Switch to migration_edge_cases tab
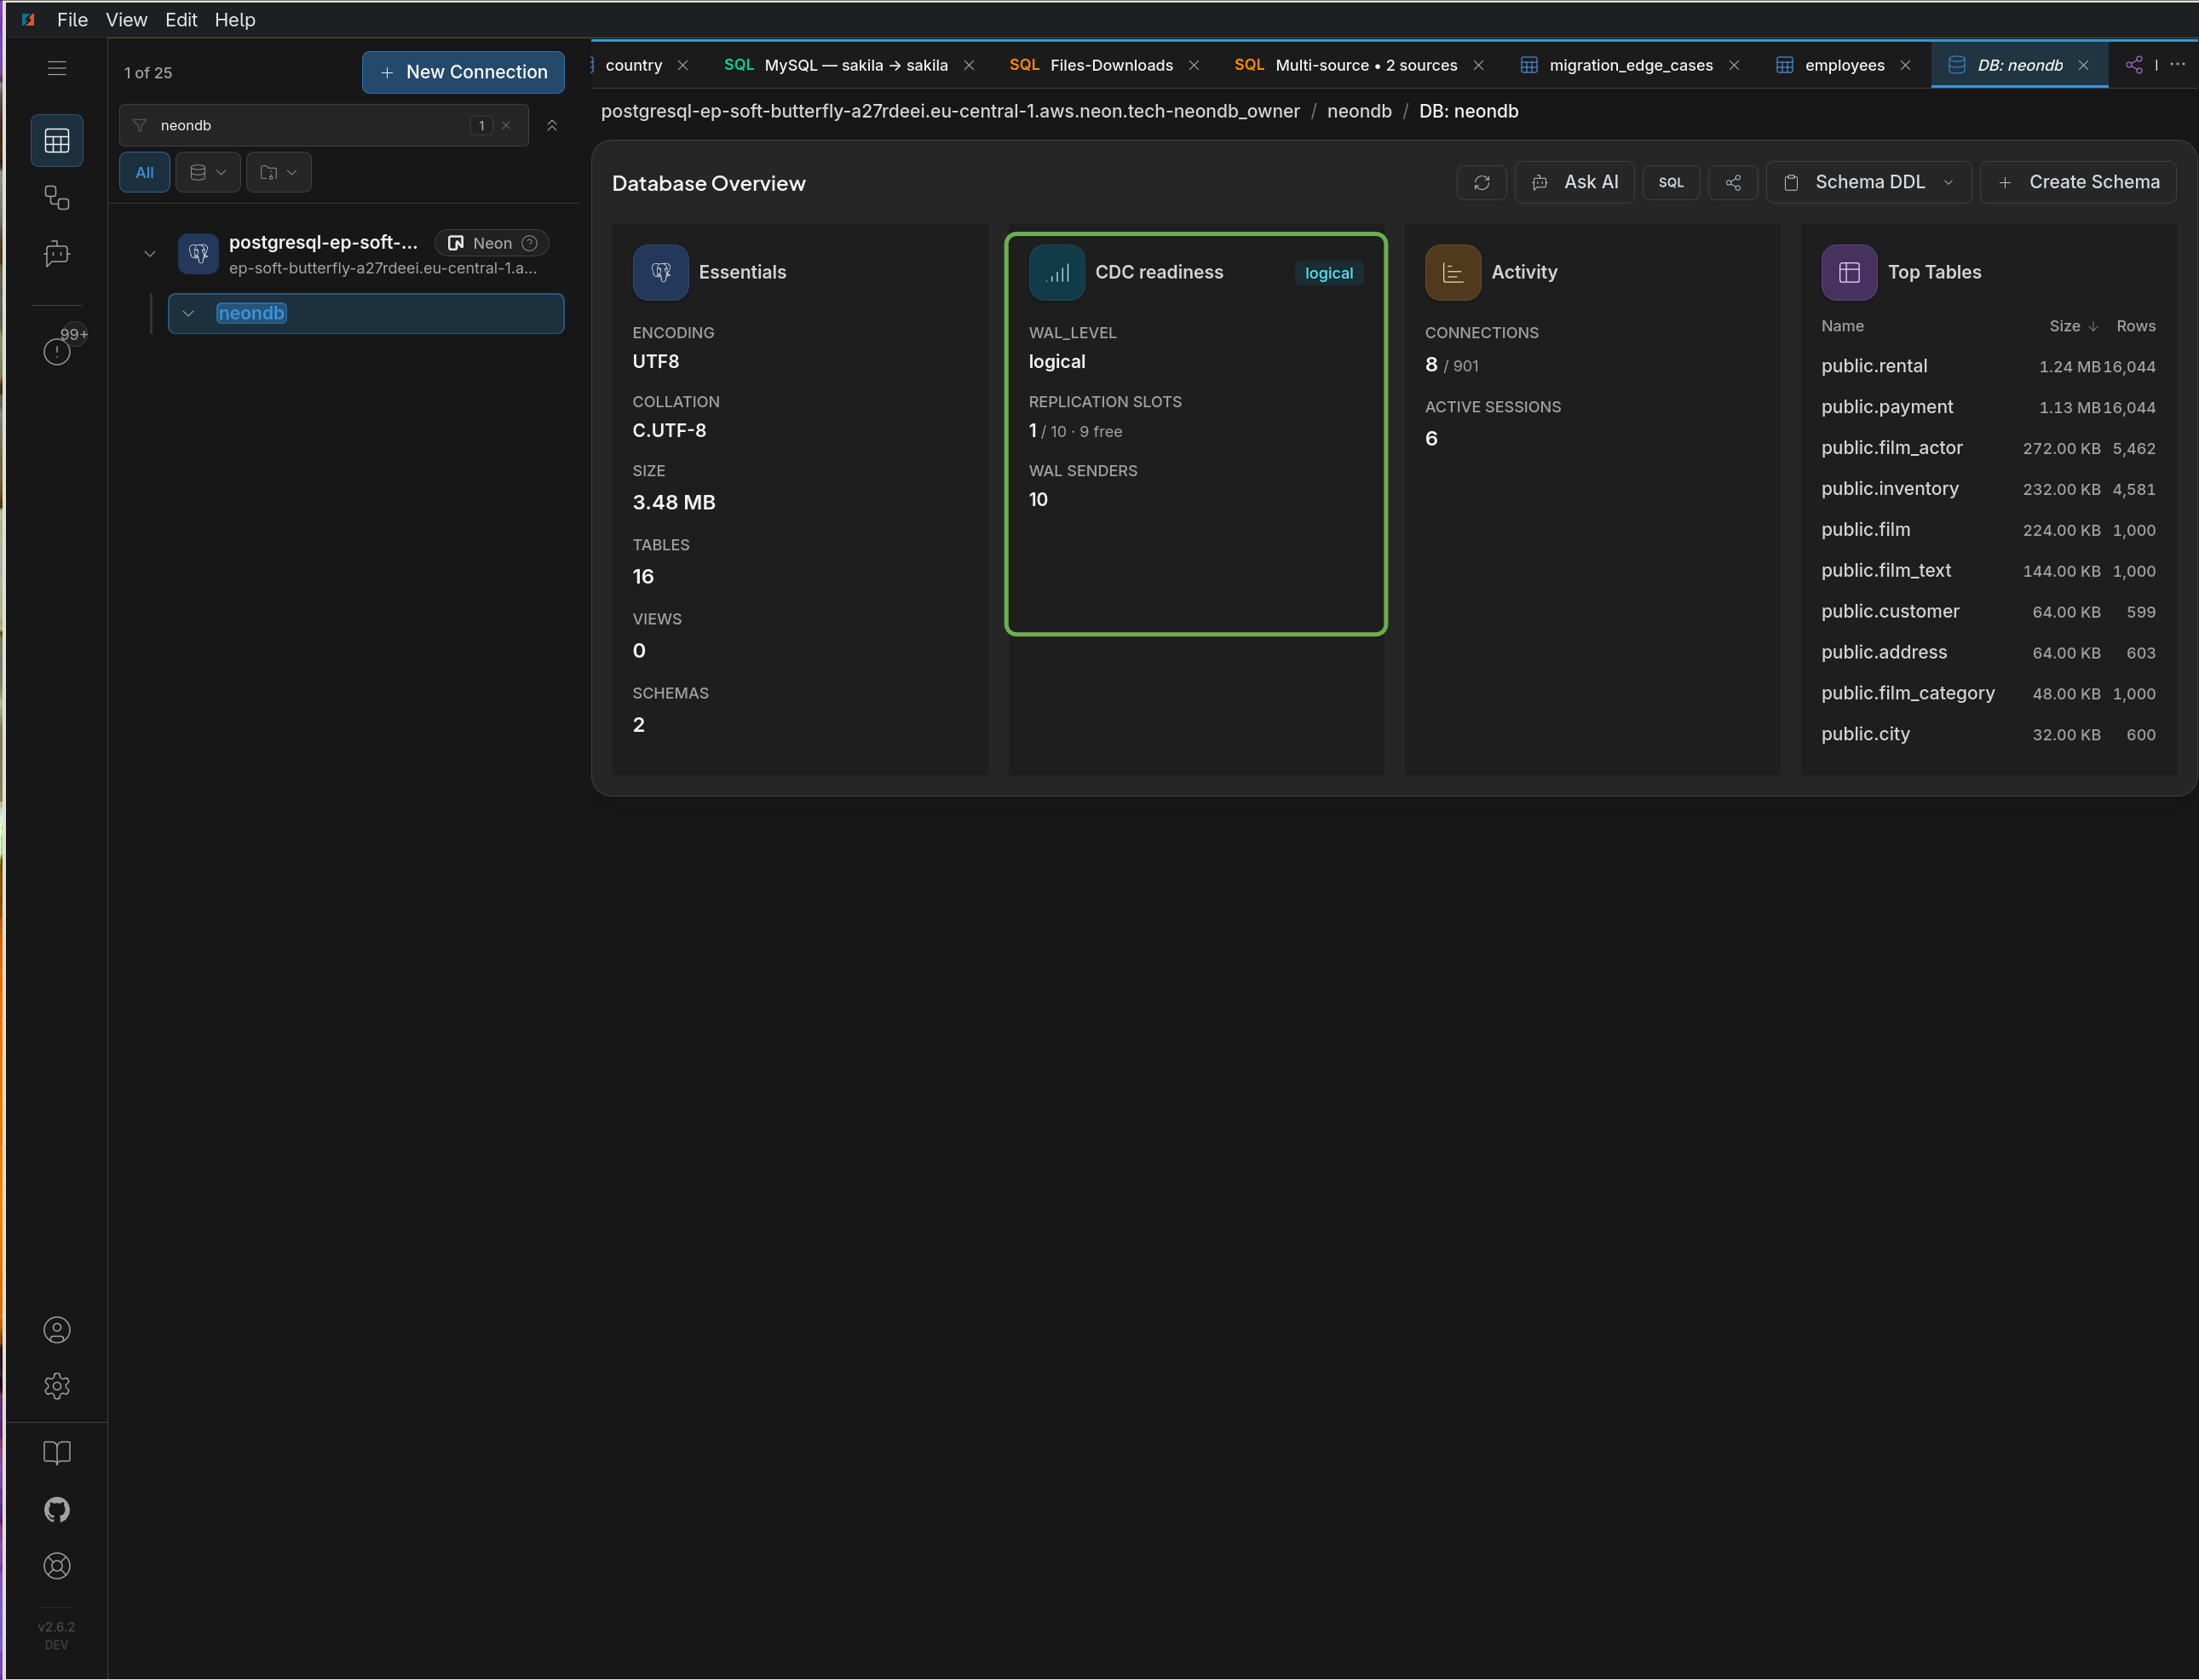This screenshot has height=1680, width=2199. [1630, 65]
